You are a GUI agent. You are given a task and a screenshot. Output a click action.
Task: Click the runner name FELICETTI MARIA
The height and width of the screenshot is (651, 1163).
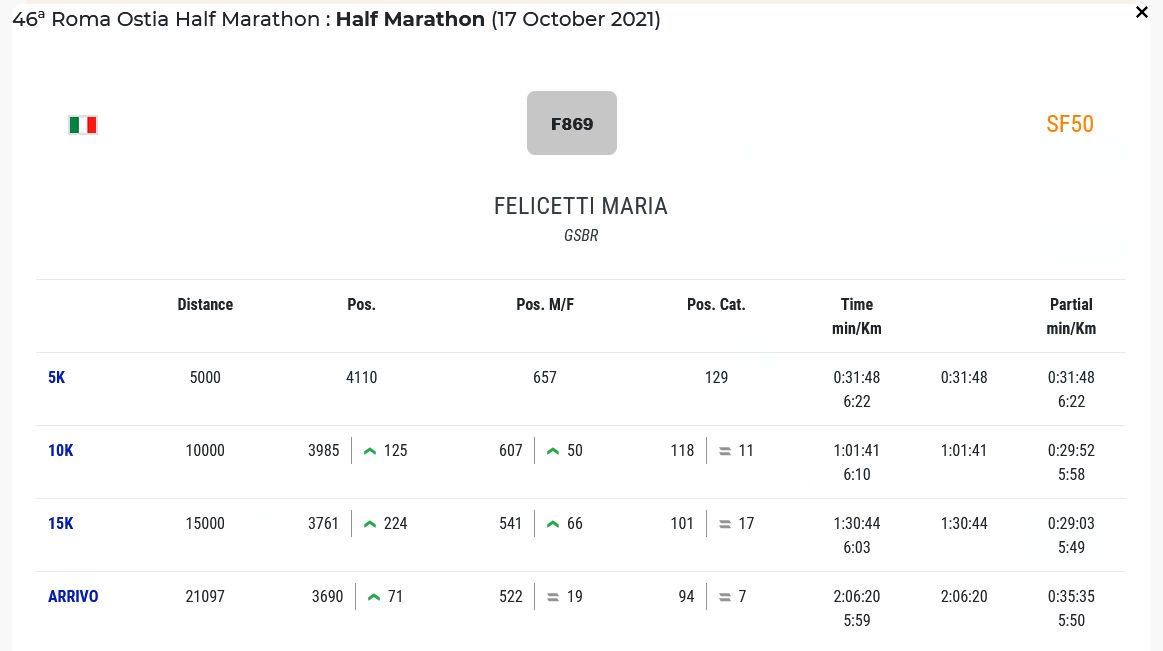click(x=580, y=206)
